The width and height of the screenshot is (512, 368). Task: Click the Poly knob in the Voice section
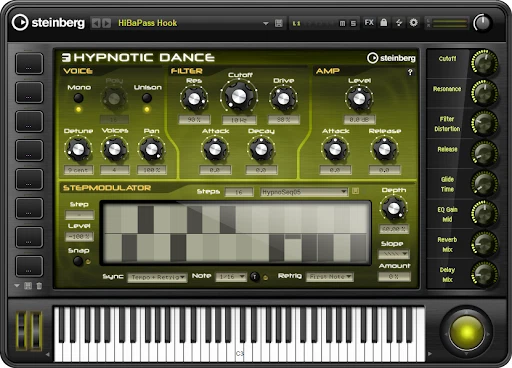click(x=114, y=98)
